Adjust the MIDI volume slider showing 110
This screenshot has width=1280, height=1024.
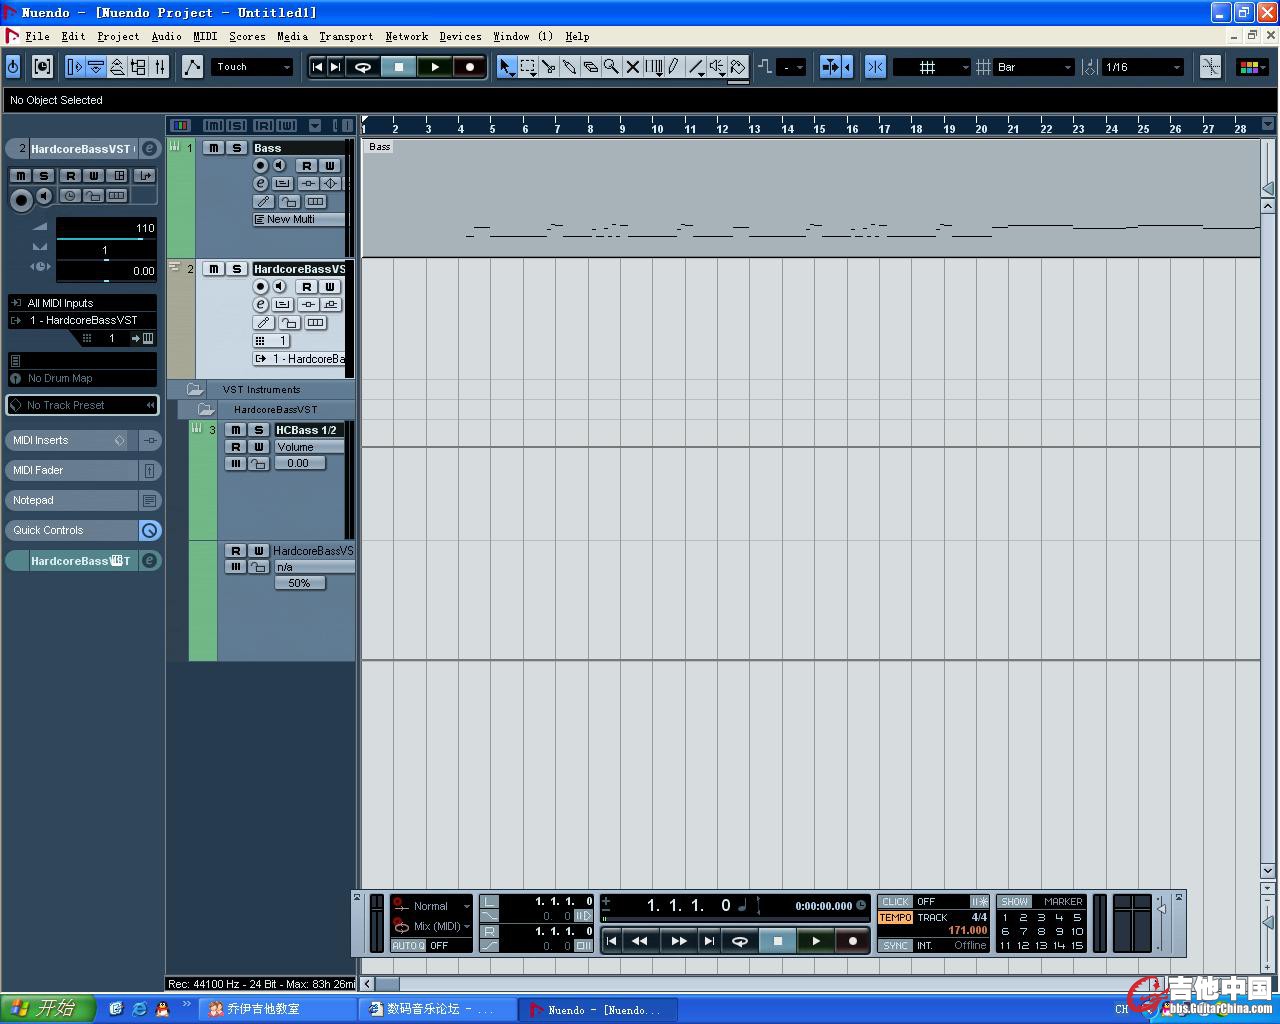tap(106, 229)
